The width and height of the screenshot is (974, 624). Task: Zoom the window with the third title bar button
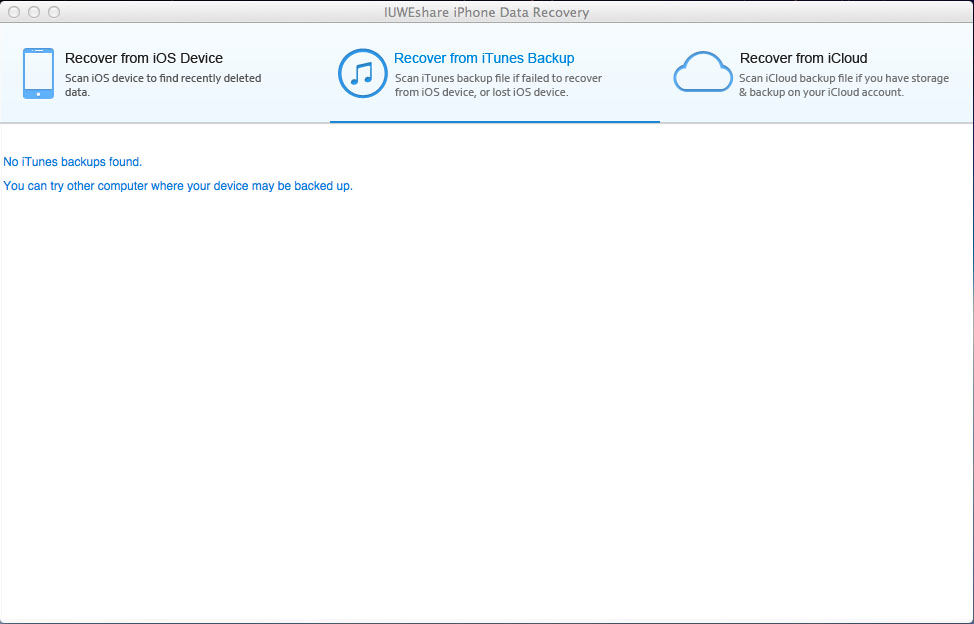(54, 12)
